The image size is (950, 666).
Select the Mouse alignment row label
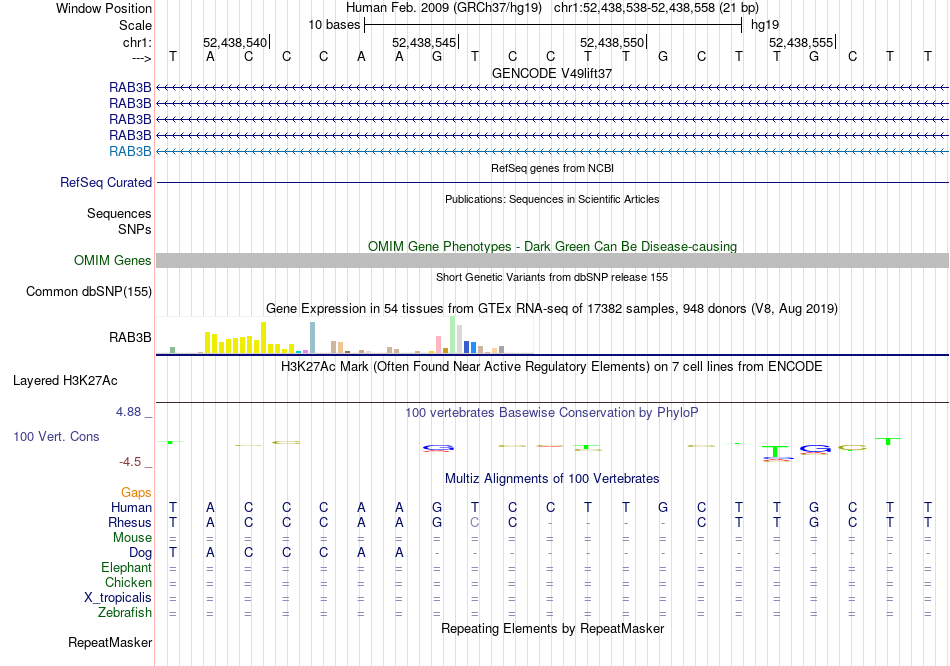point(132,538)
